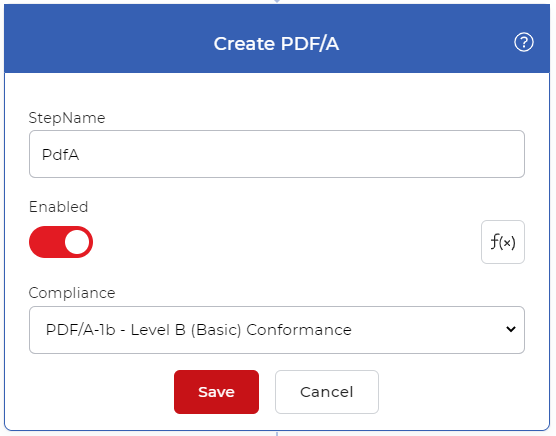Click the Enabled label text
The width and height of the screenshot is (556, 436).
pyautogui.click(x=59, y=207)
